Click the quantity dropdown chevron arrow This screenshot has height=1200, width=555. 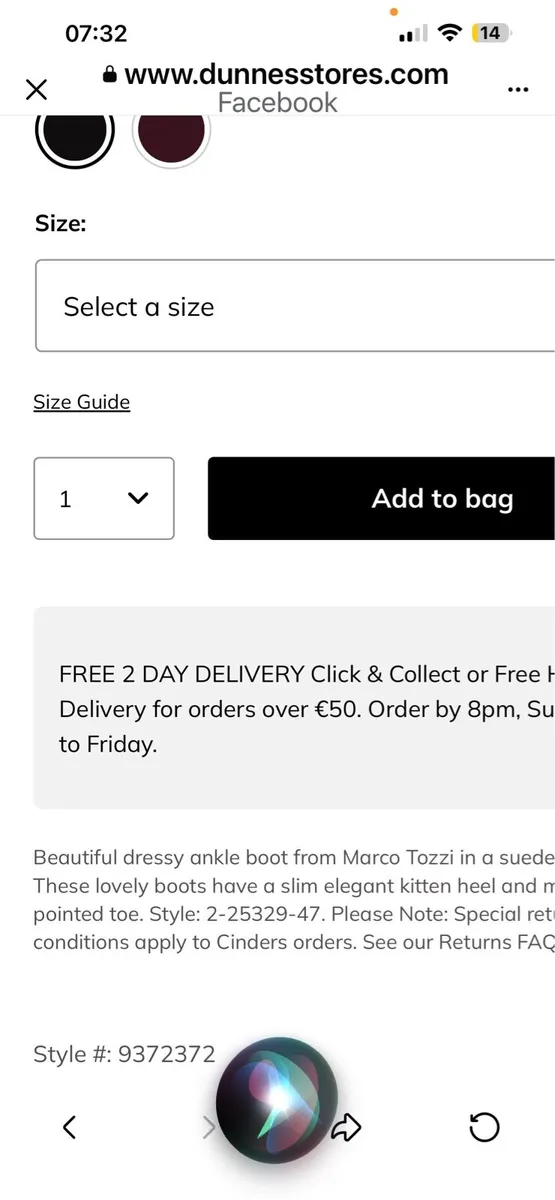coord(138,498)
